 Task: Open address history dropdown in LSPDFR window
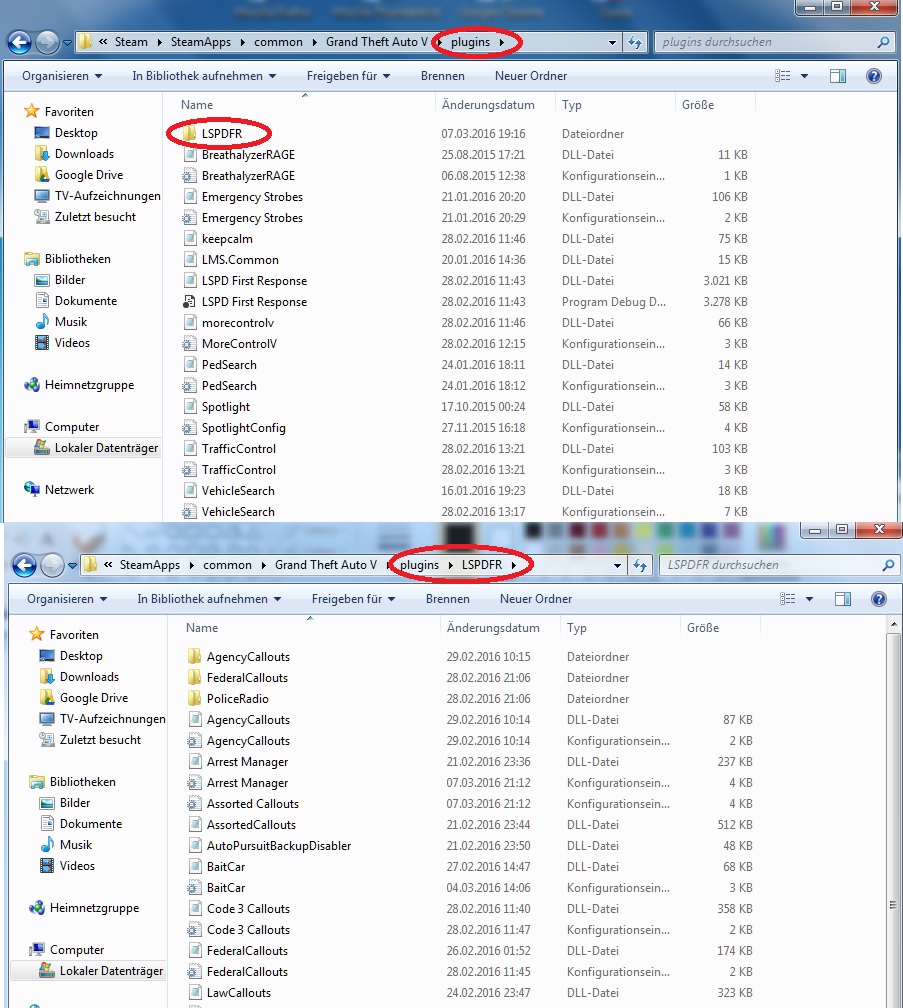point(617,566)
